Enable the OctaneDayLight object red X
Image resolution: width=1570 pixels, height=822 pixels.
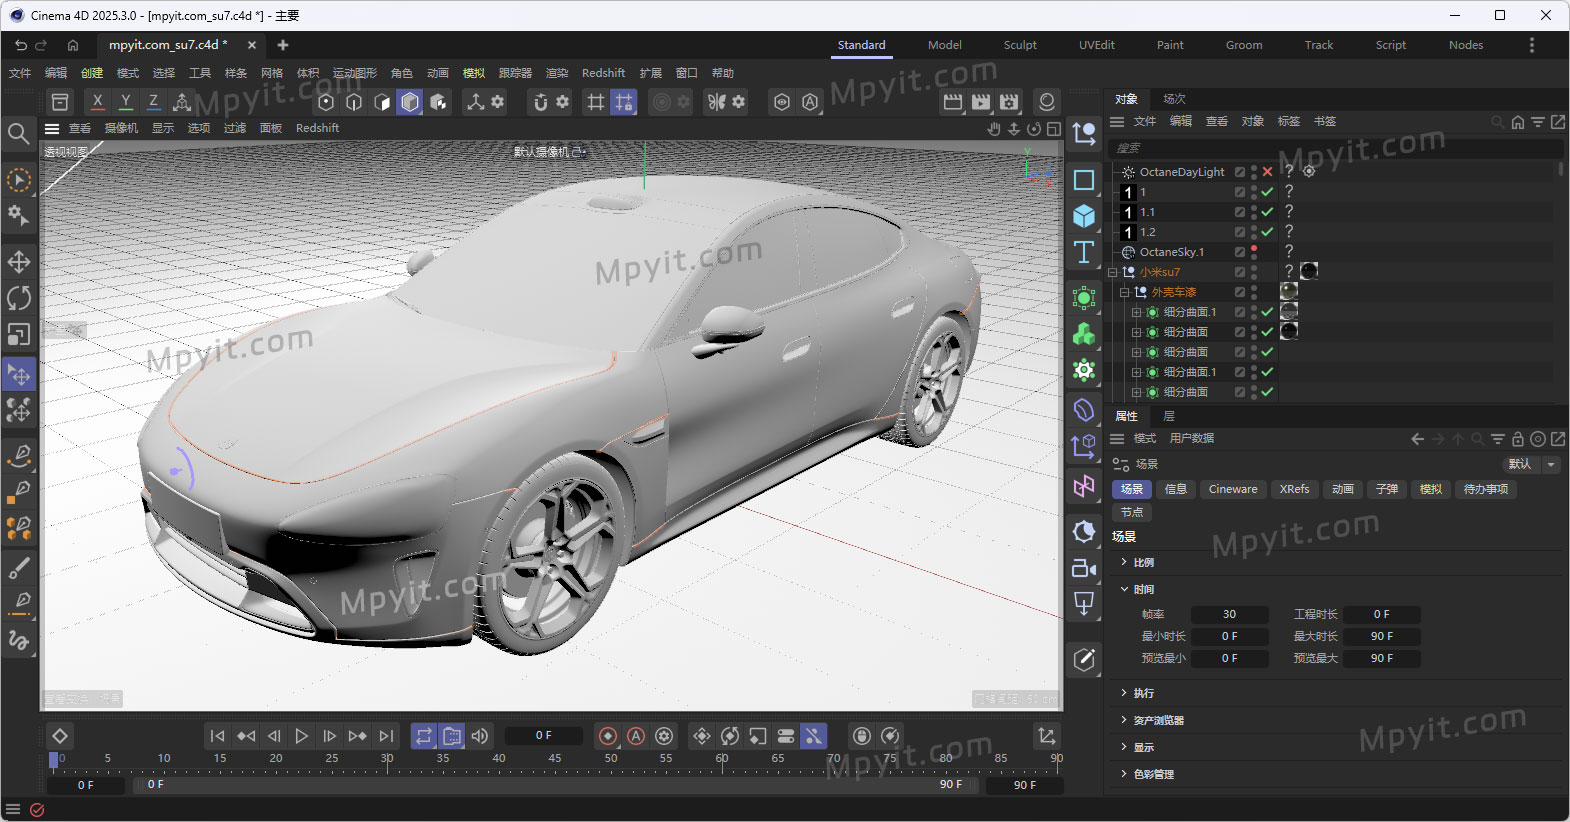[1268, 172]
